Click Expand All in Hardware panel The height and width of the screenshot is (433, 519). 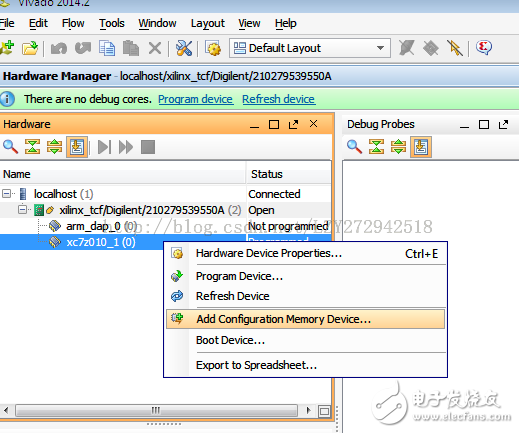tap(55, 147)
